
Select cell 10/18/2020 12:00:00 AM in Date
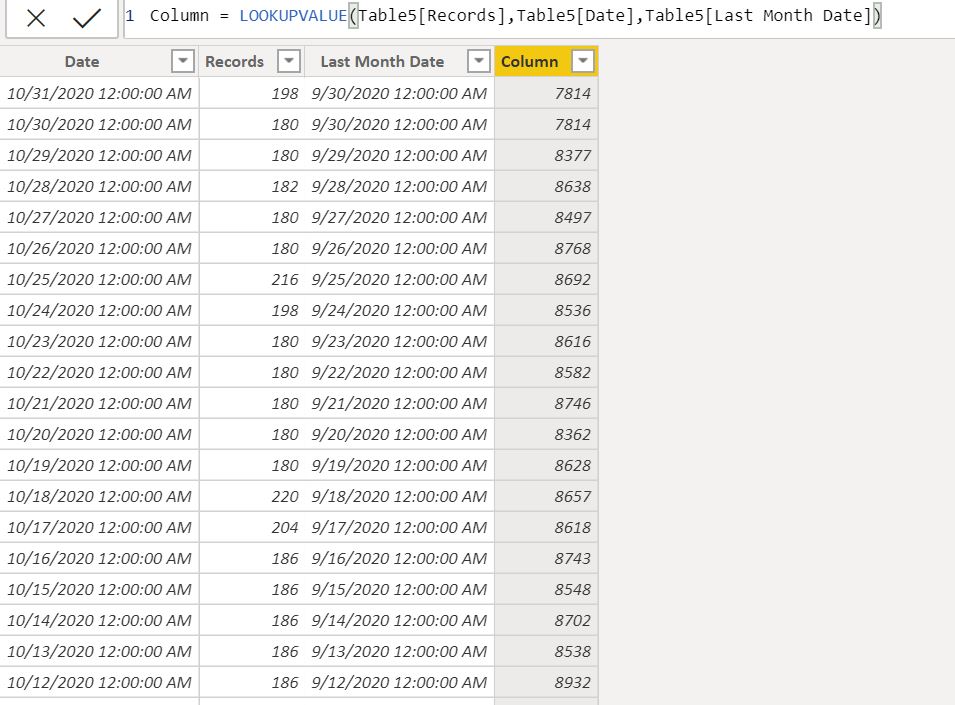pyautogui.click(x=99, y=496)
